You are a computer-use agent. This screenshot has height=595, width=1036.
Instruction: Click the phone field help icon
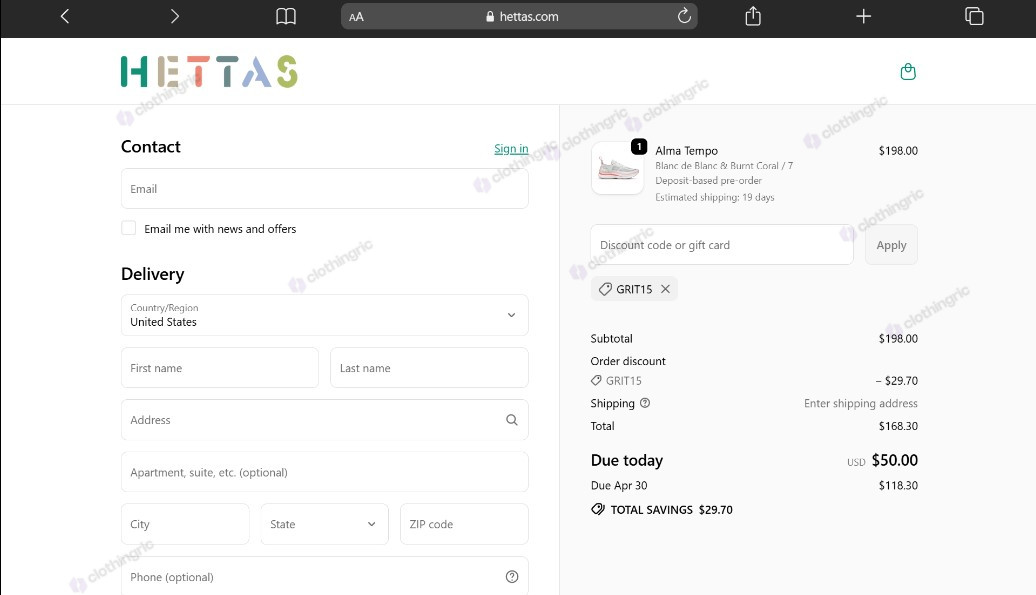click(511, 577)
